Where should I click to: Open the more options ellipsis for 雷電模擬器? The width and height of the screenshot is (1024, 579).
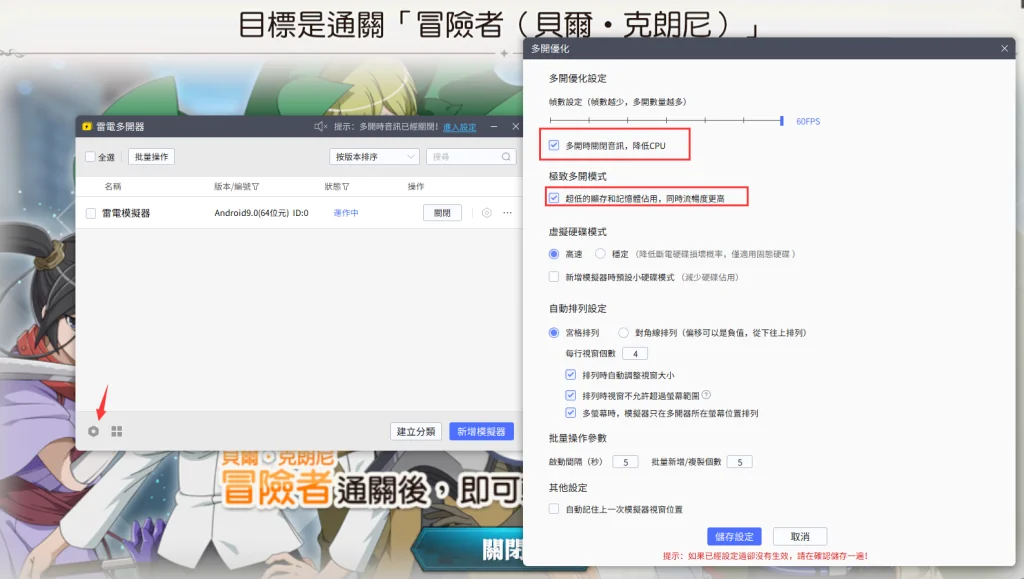coord(507,213)
